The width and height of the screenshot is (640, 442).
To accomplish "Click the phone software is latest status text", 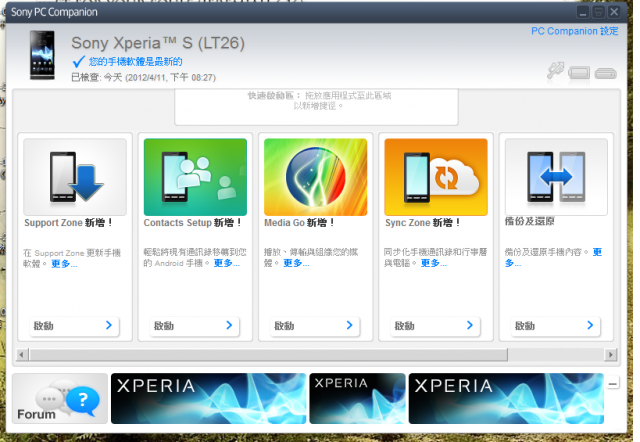I will tap(136, 62).
